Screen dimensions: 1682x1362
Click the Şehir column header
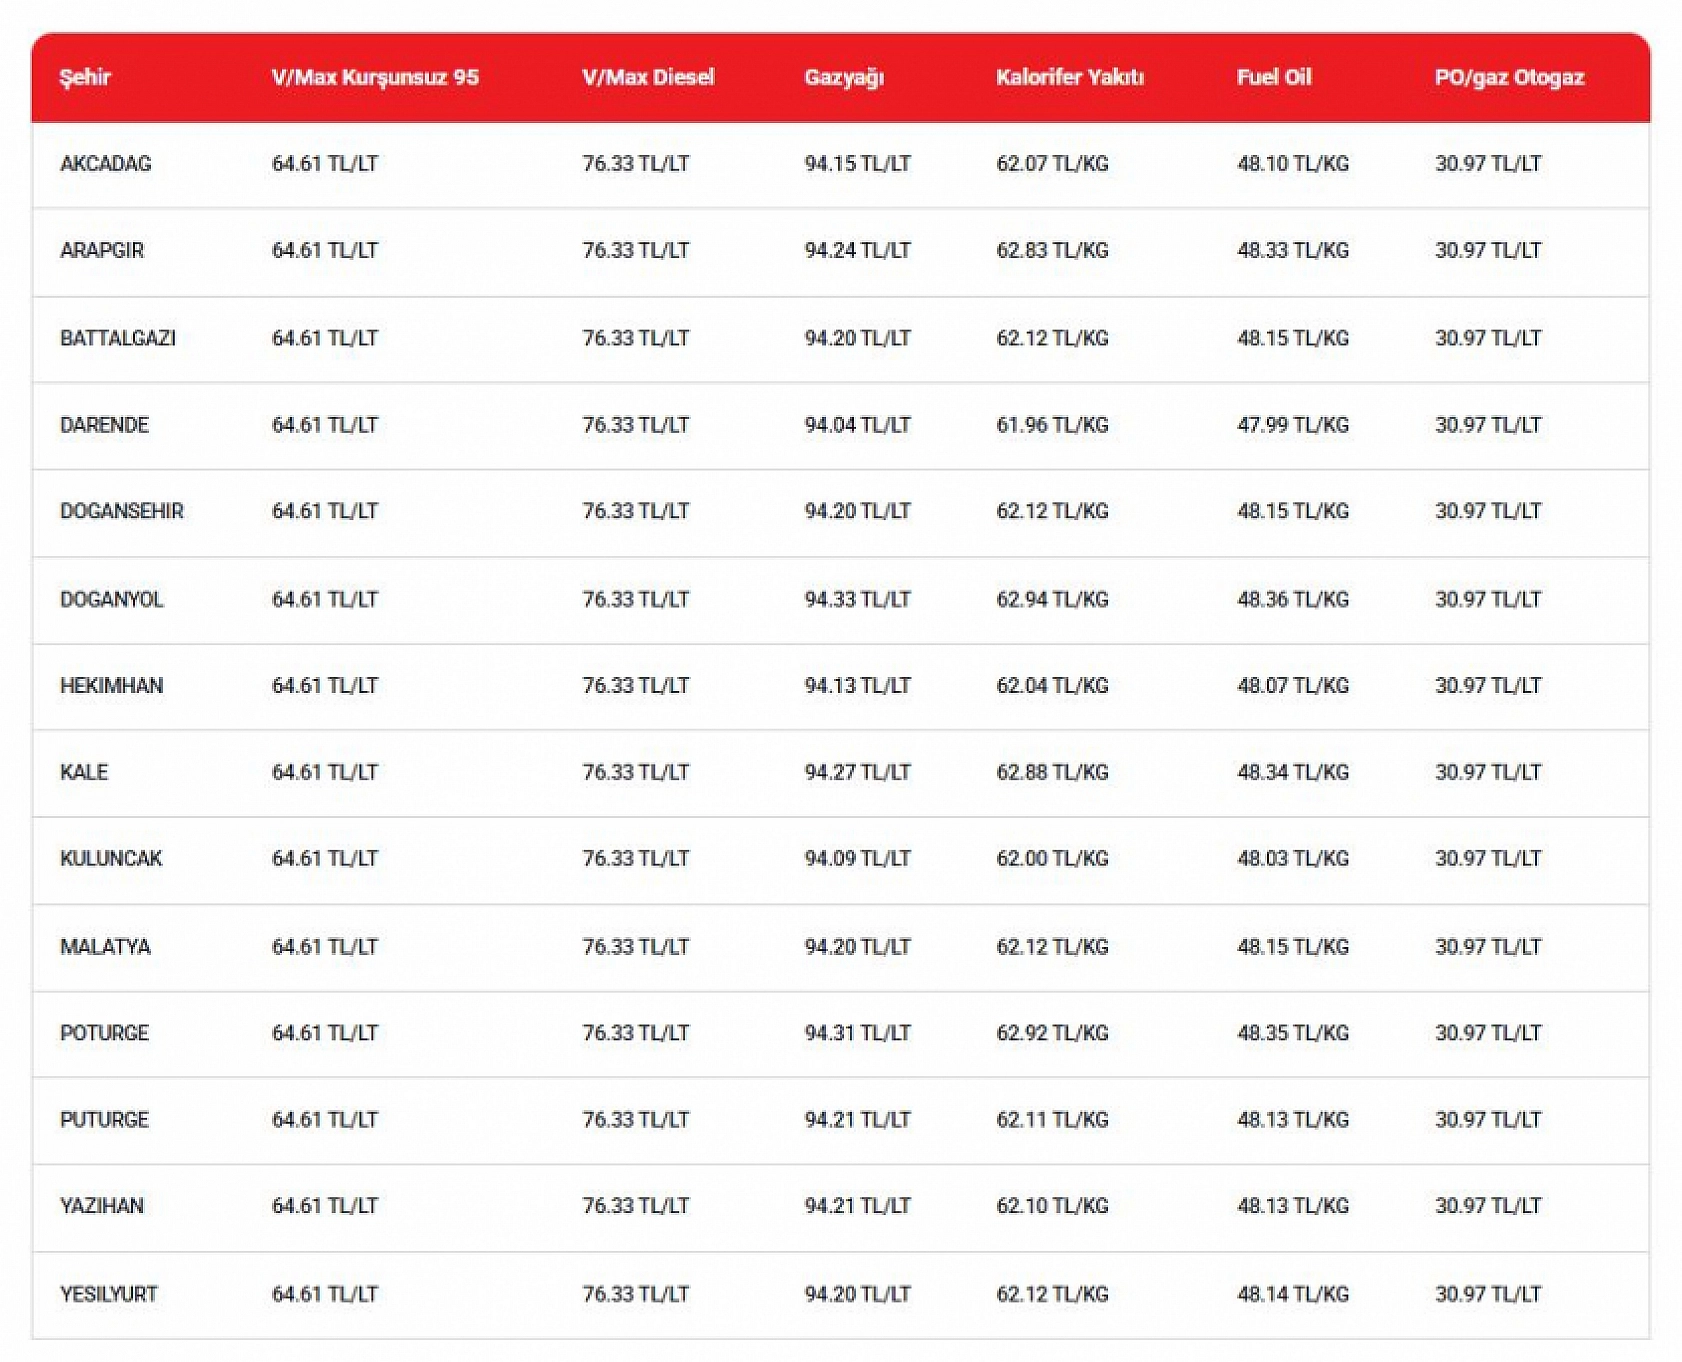85,77
